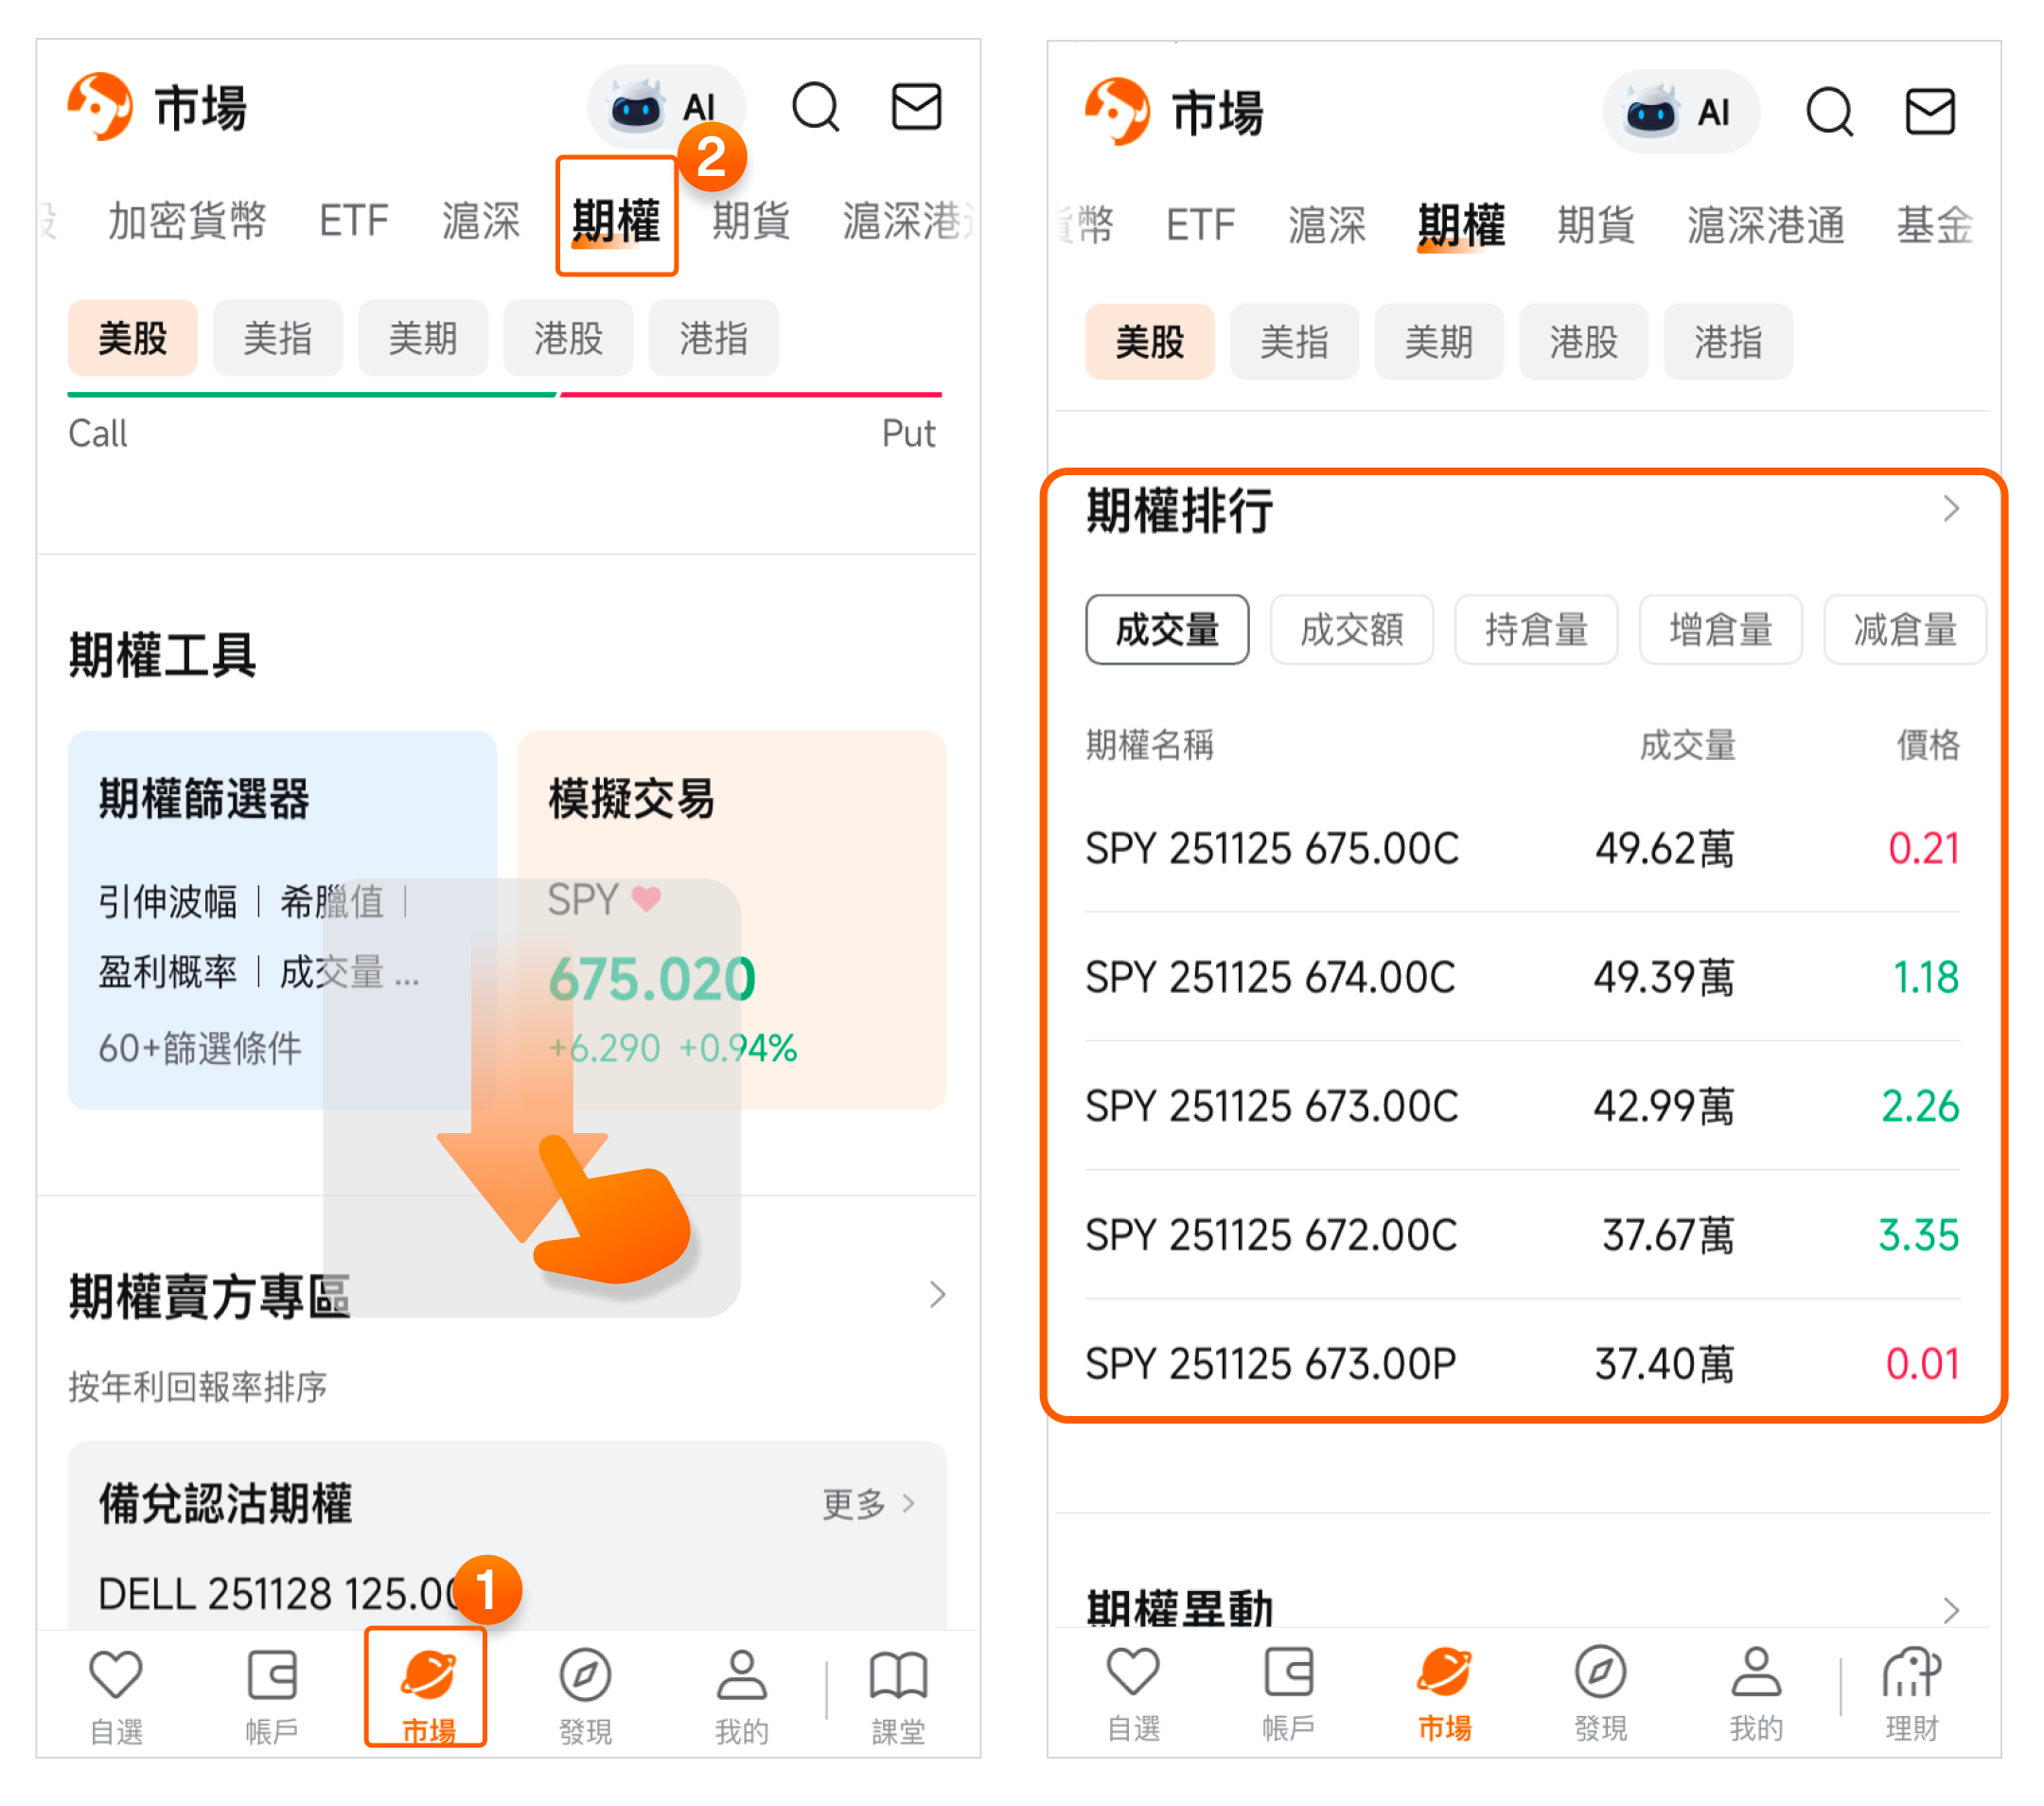Open the AI assistant in left screen
The image size is (2044, 1806).
(x=665, y=107)
